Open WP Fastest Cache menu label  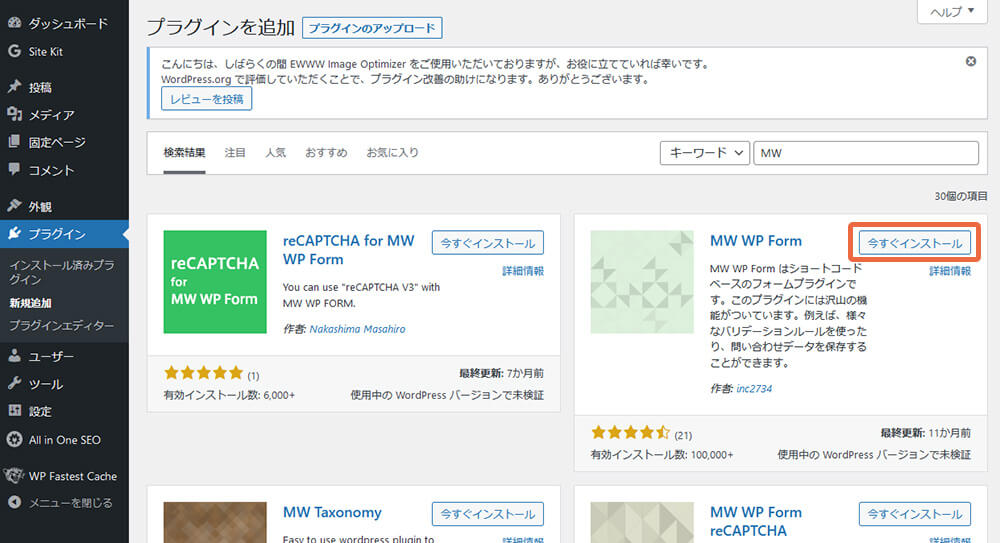coord(73,476)
